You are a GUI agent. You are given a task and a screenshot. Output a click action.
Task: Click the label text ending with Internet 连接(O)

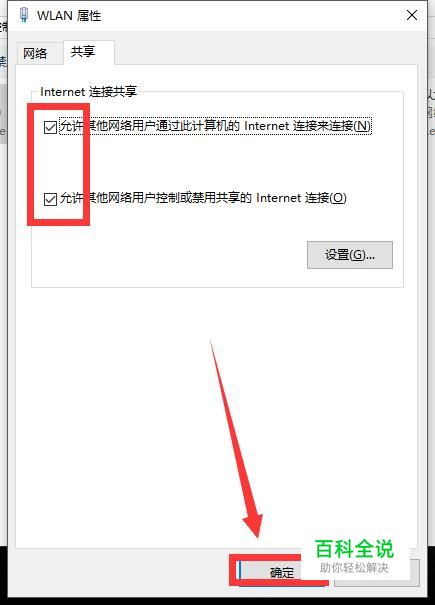(203, 198)
